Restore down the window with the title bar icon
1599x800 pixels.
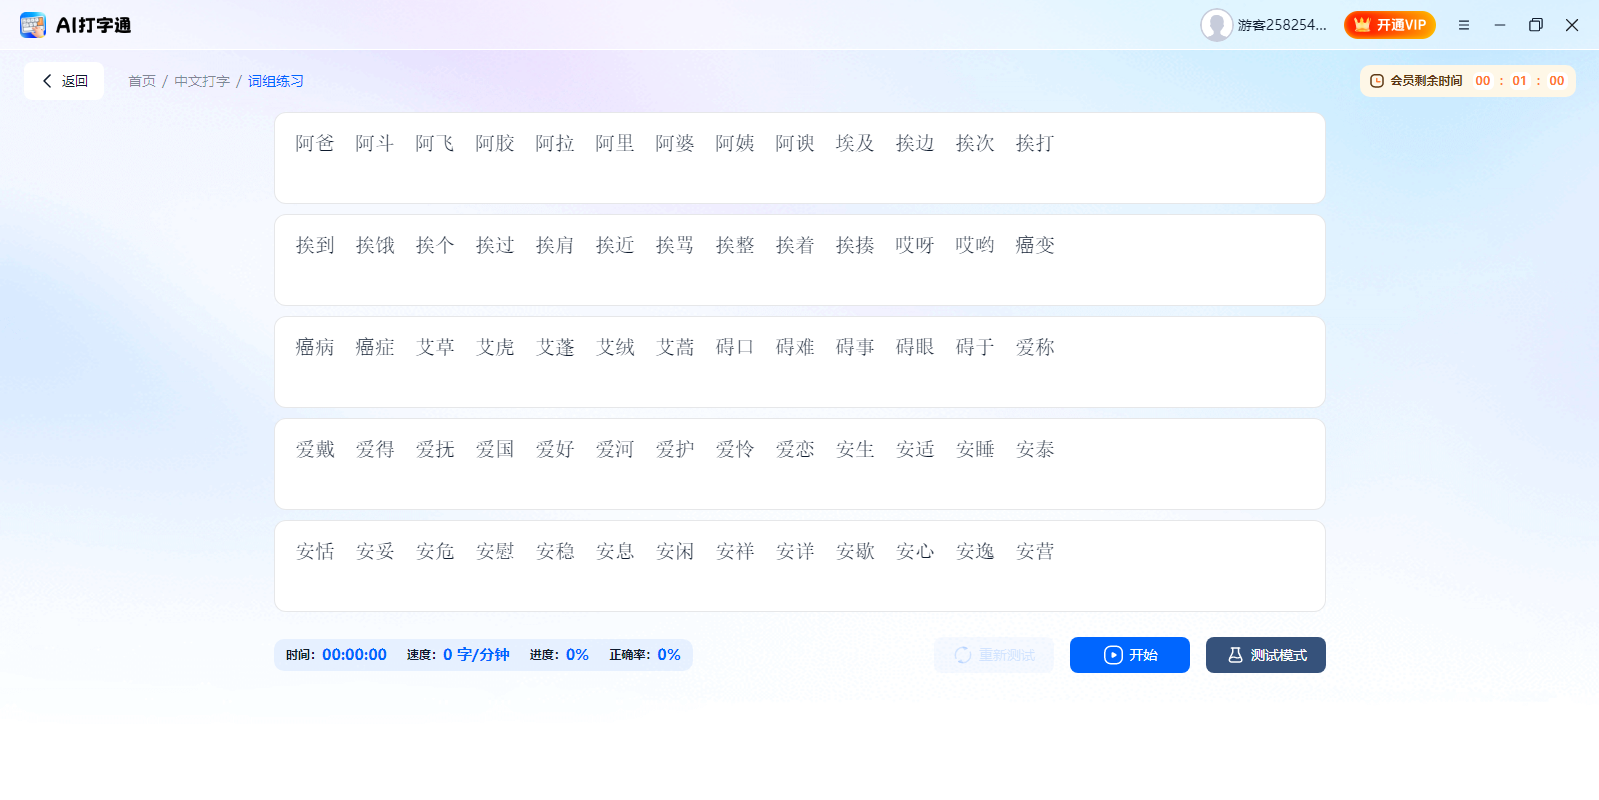tap(1535, 25)
